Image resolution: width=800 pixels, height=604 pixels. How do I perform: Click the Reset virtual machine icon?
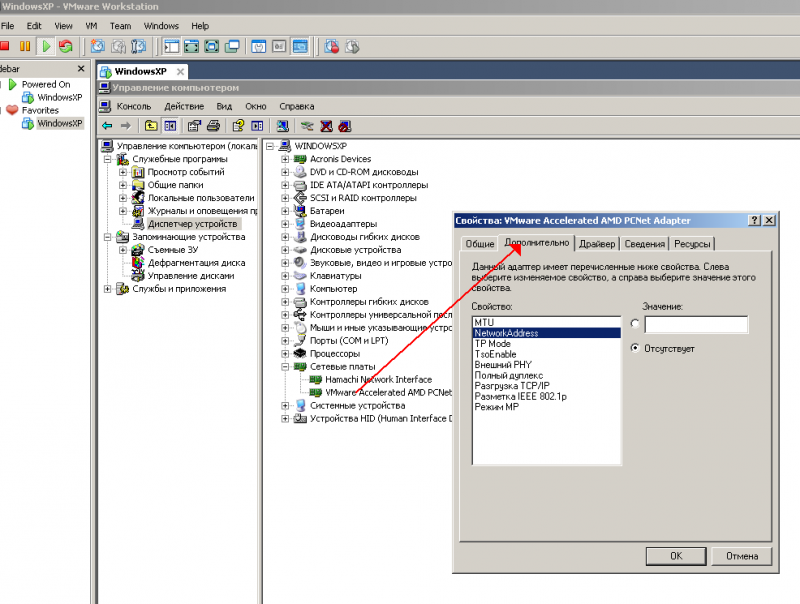point(66,46)
